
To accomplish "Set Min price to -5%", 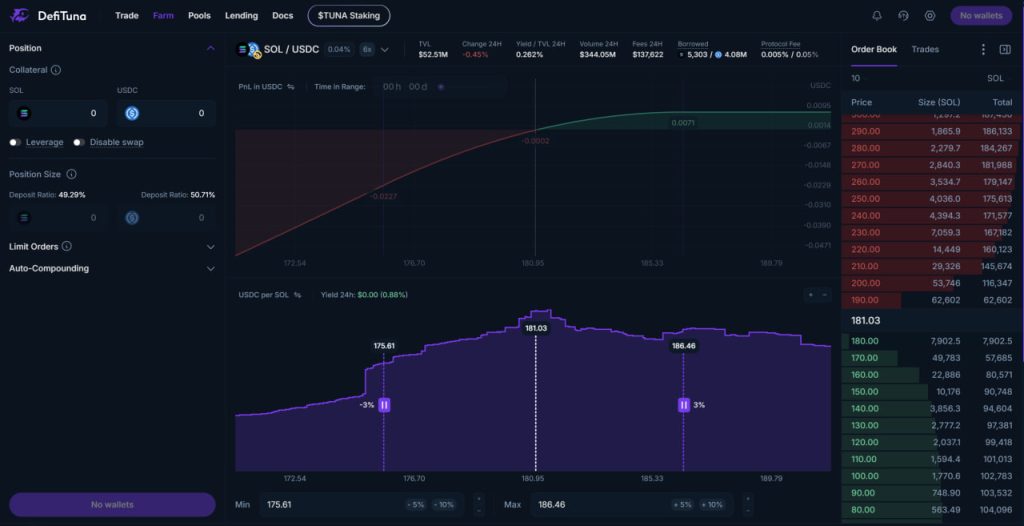I will tap(416, 505).
